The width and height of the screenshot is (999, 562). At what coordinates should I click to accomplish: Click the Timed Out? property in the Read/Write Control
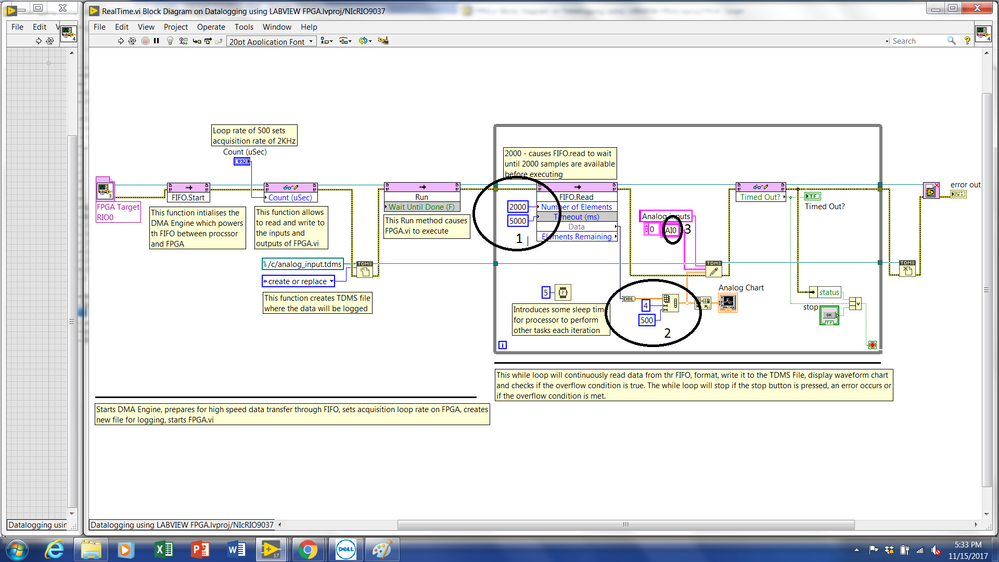[761, 197]
